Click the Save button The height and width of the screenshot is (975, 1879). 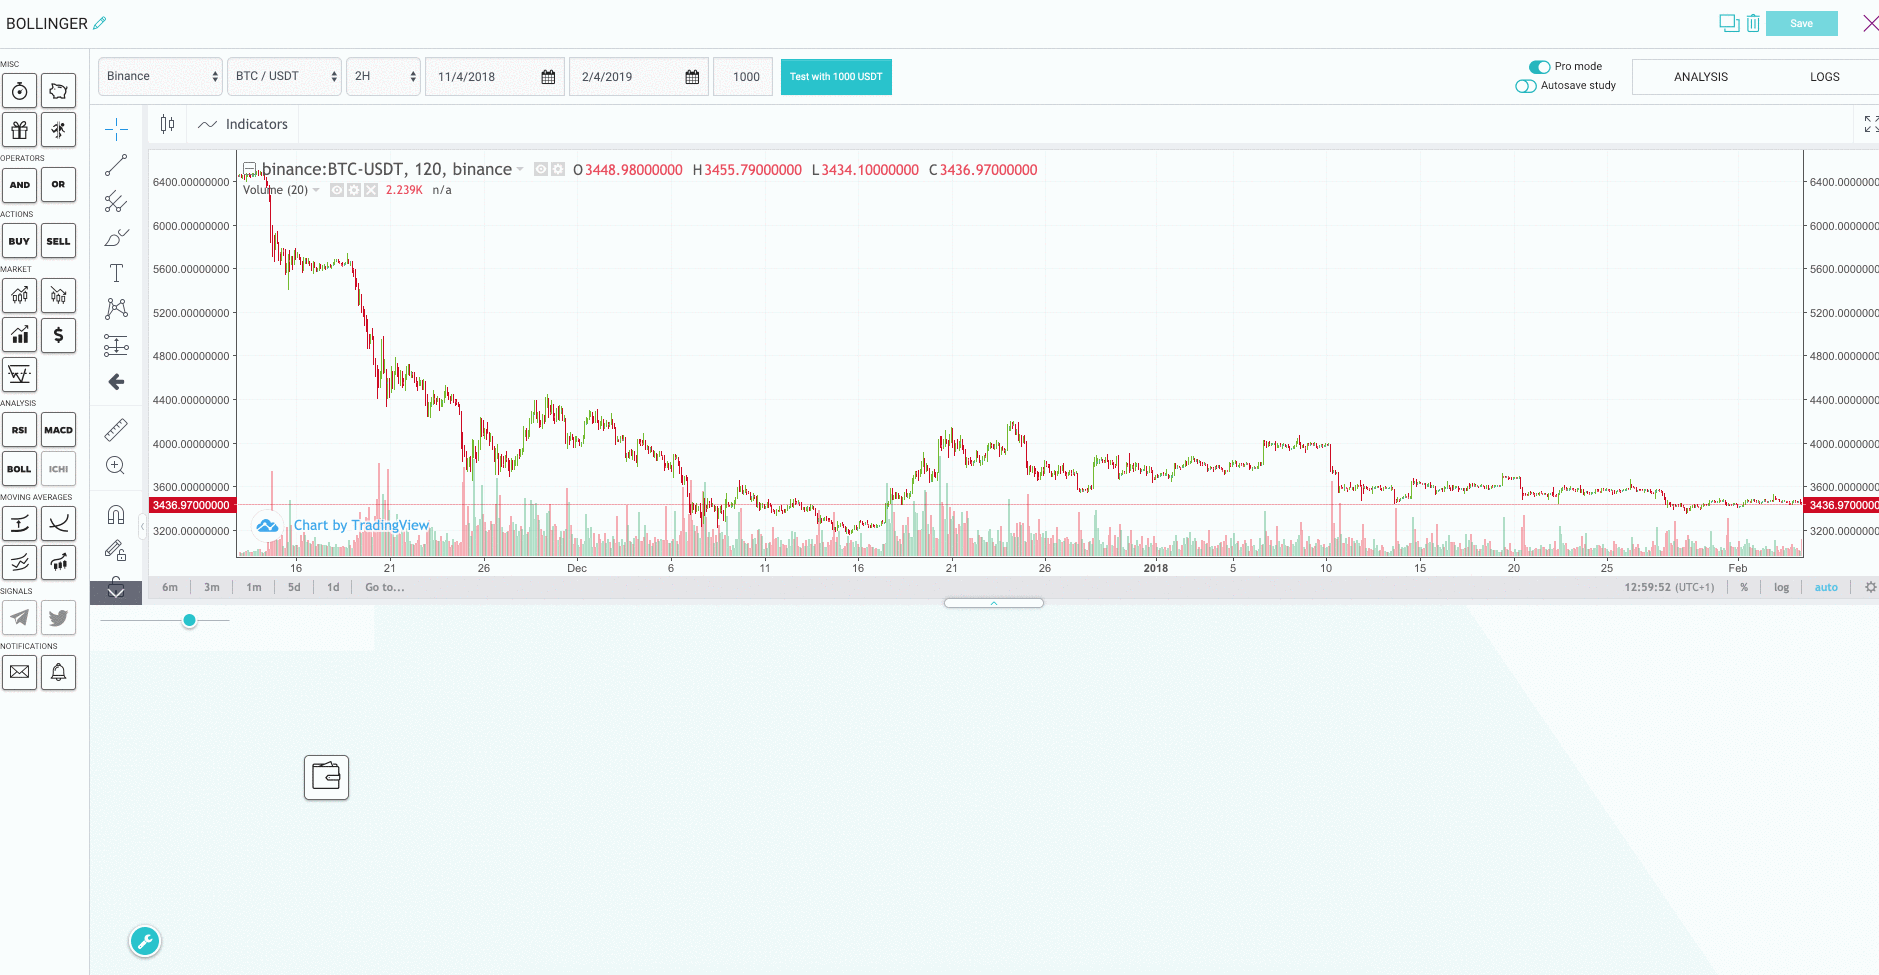pos(1801,23)
